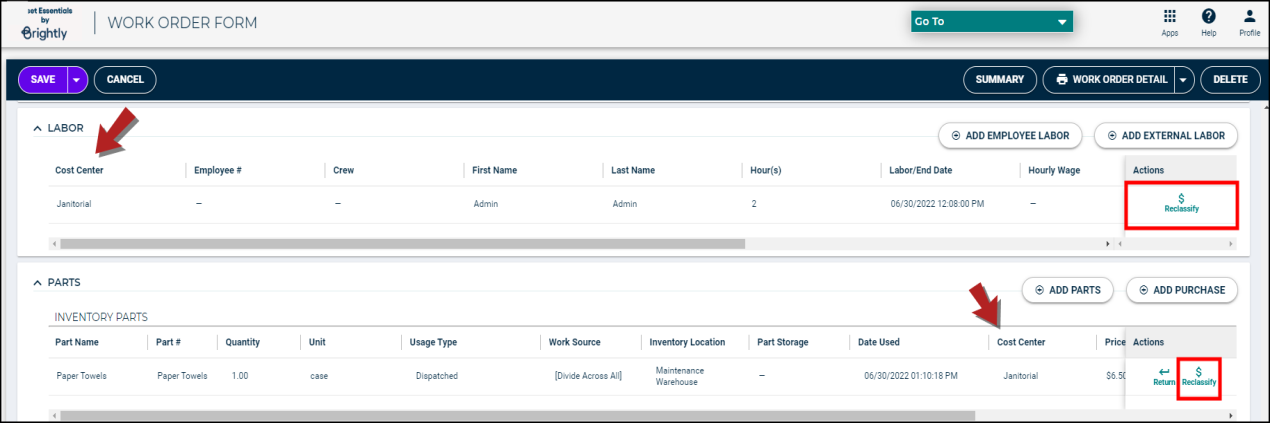Collapse the Parts section
The image size is (1270, 423).
tap(37, 283)
